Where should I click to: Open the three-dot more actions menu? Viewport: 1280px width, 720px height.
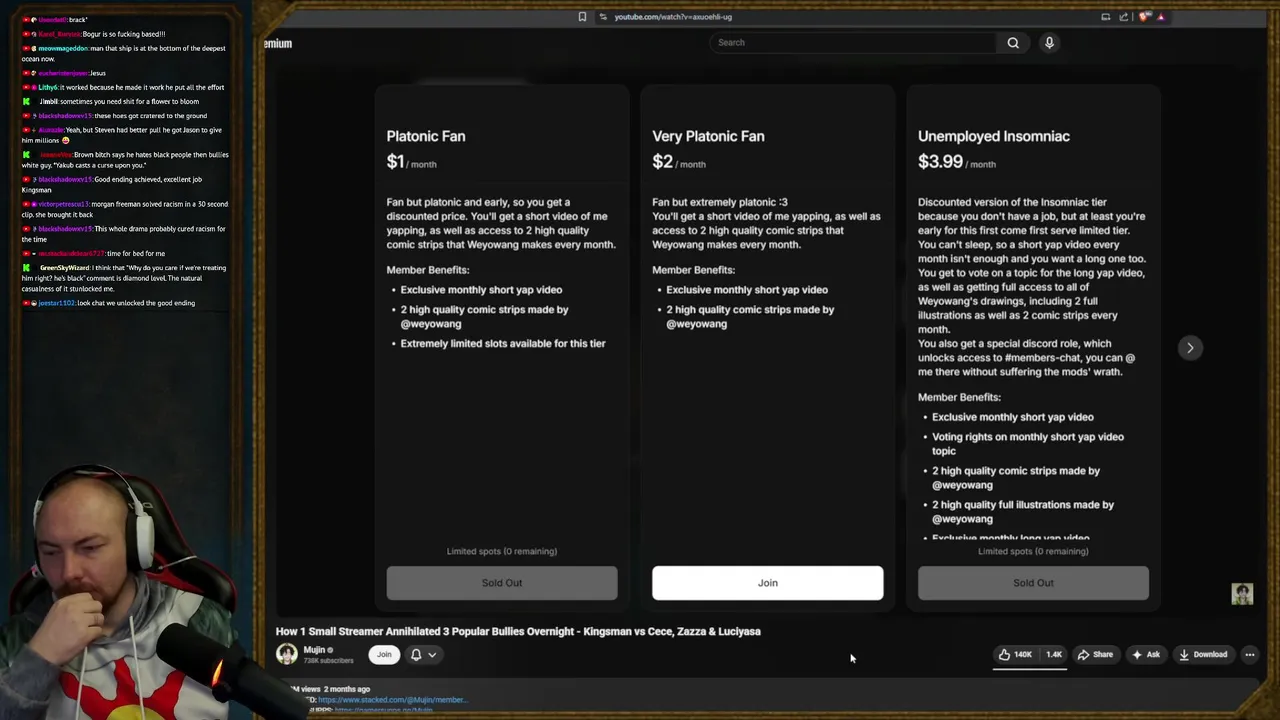coord(1249,654)
